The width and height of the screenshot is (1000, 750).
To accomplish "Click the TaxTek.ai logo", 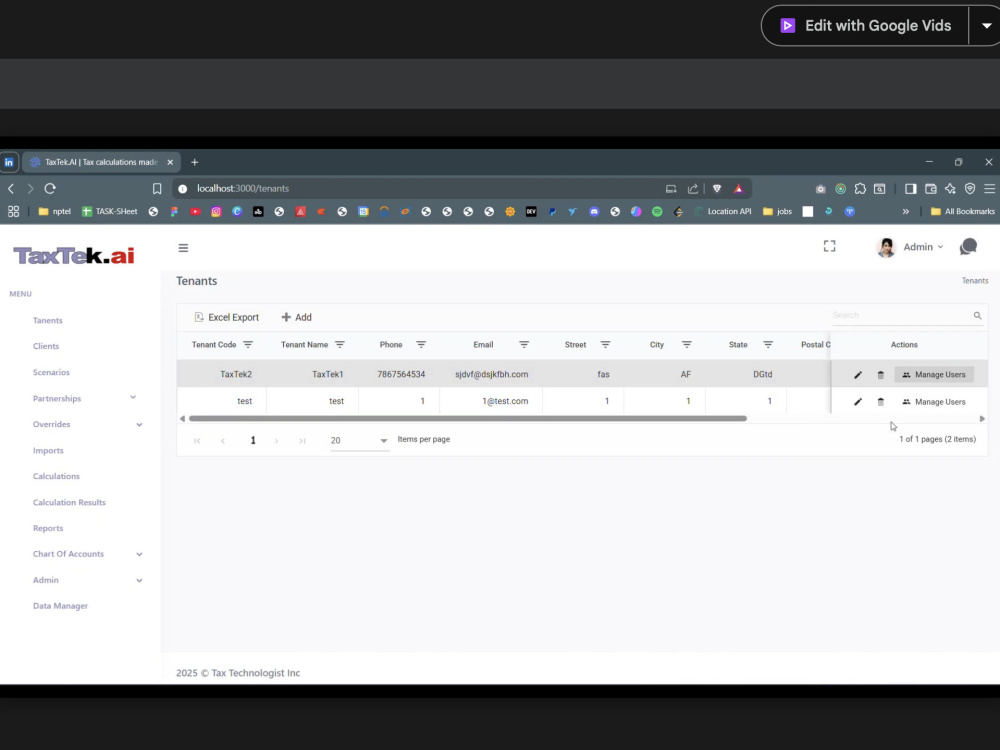I will 74,256.
